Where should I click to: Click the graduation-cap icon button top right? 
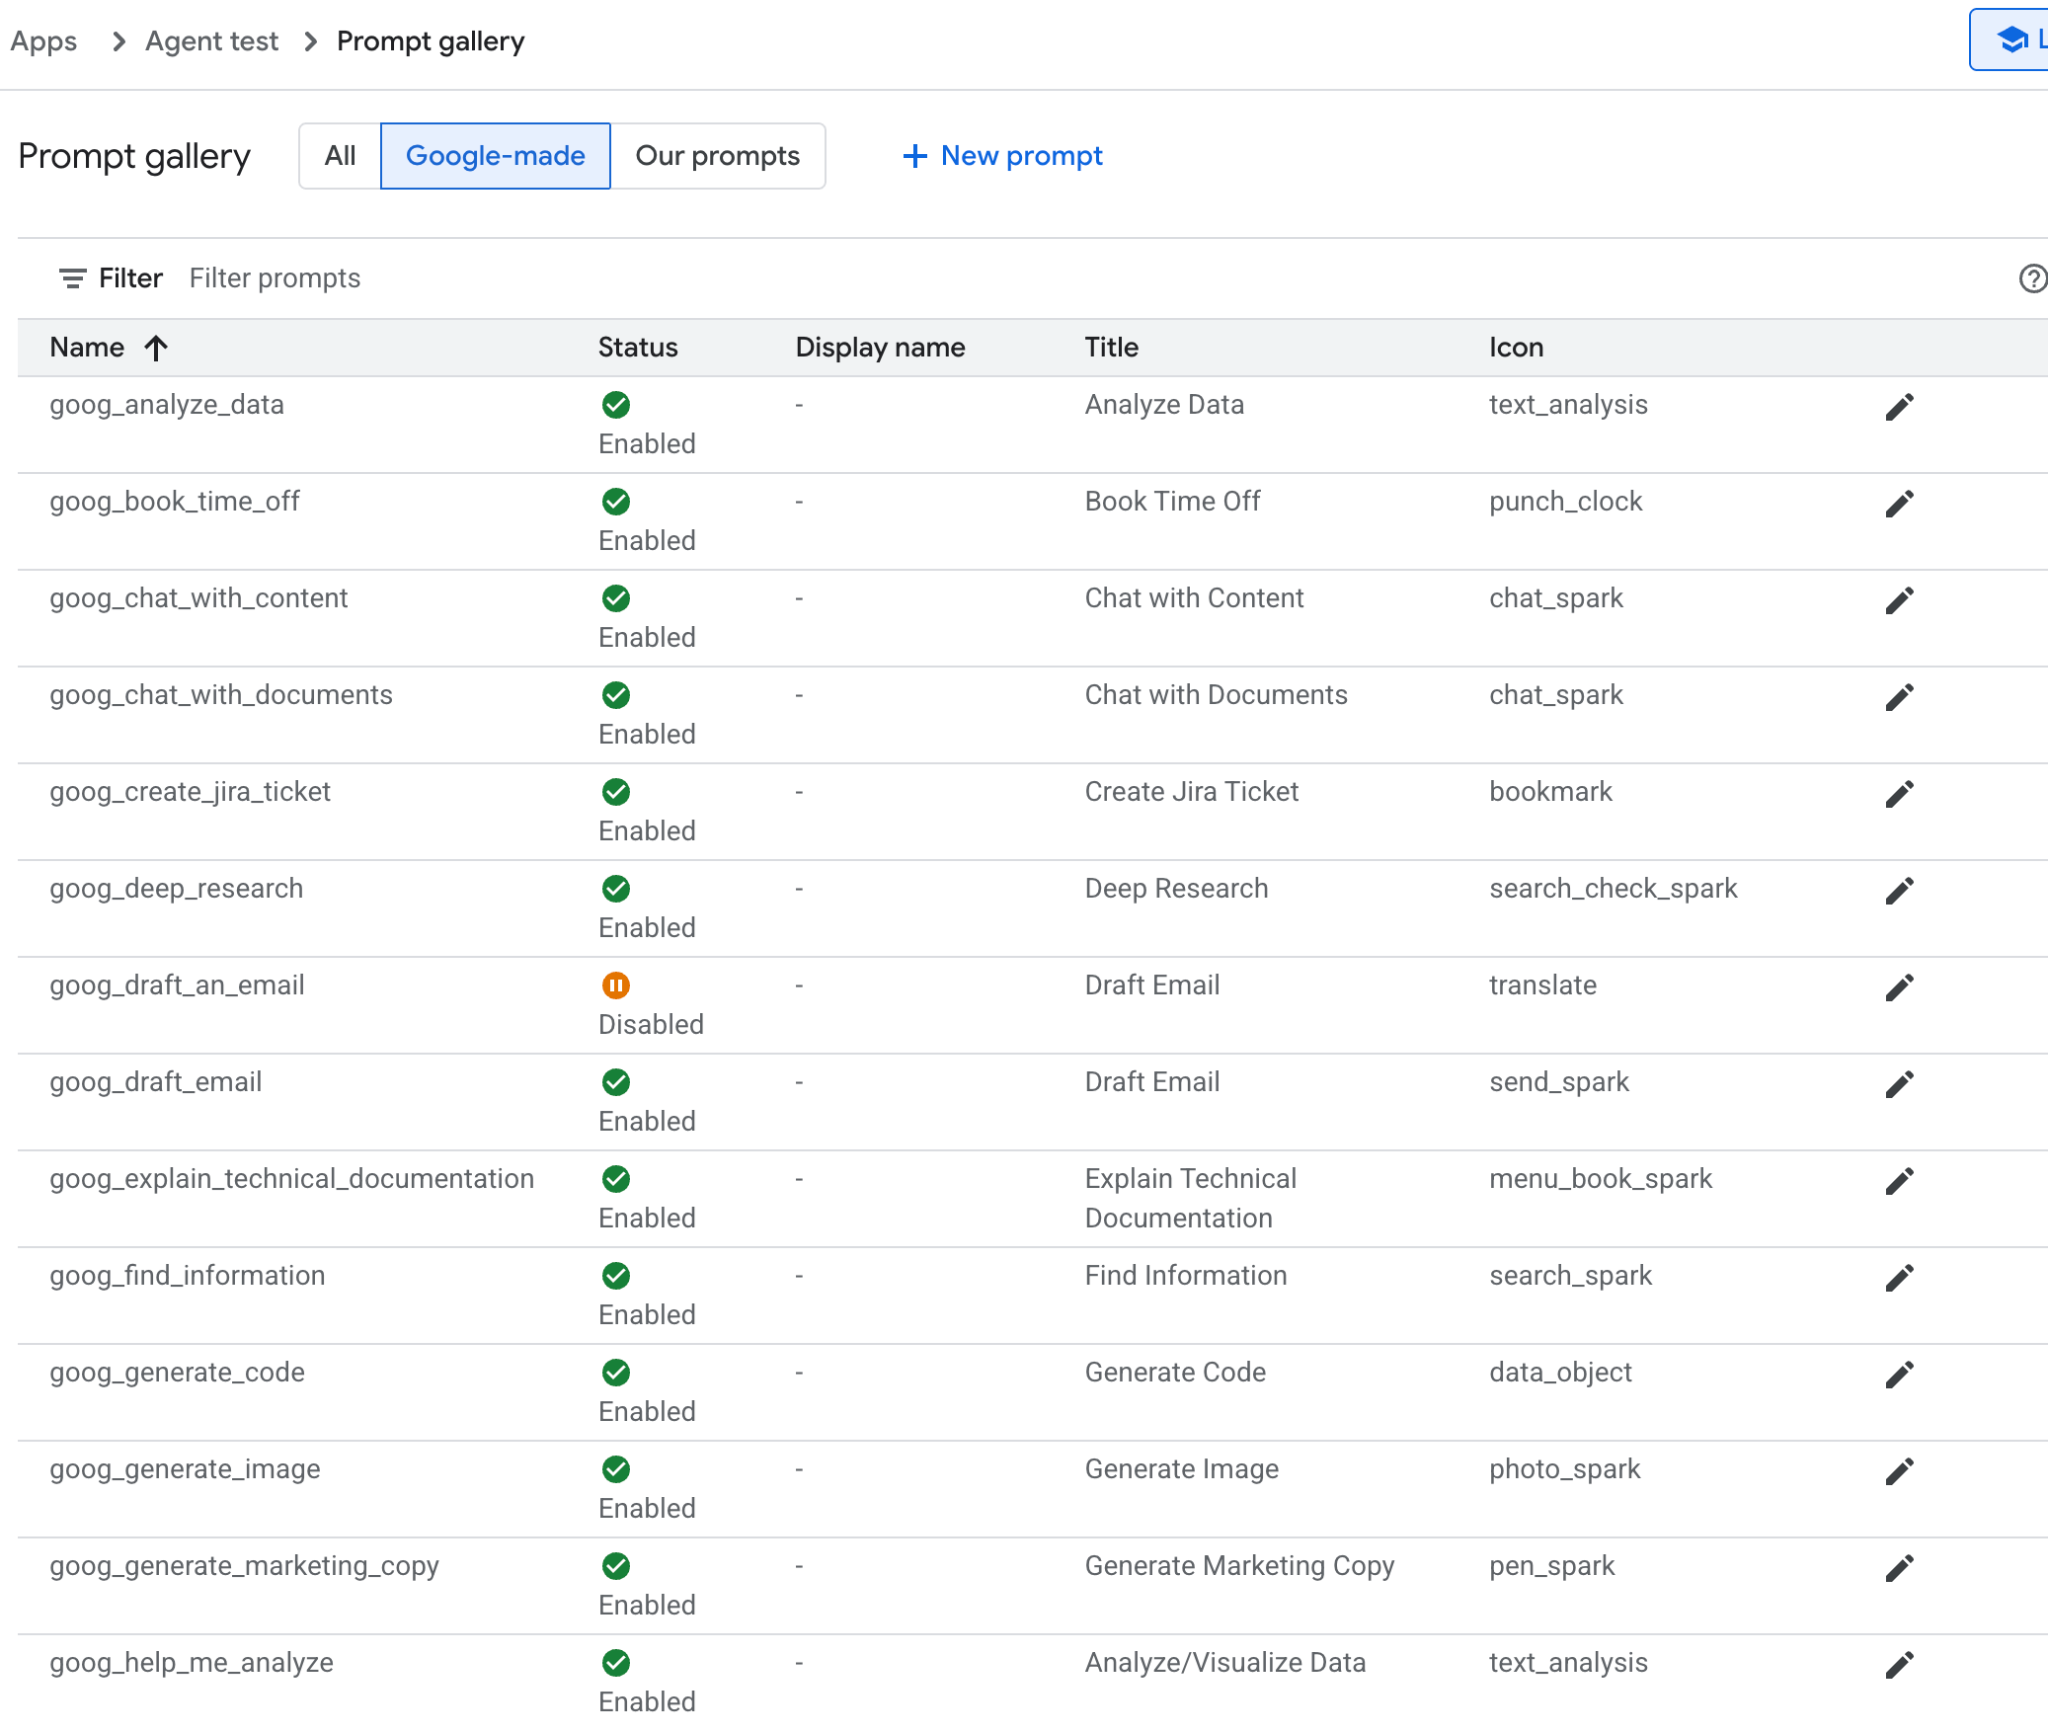2016,40
